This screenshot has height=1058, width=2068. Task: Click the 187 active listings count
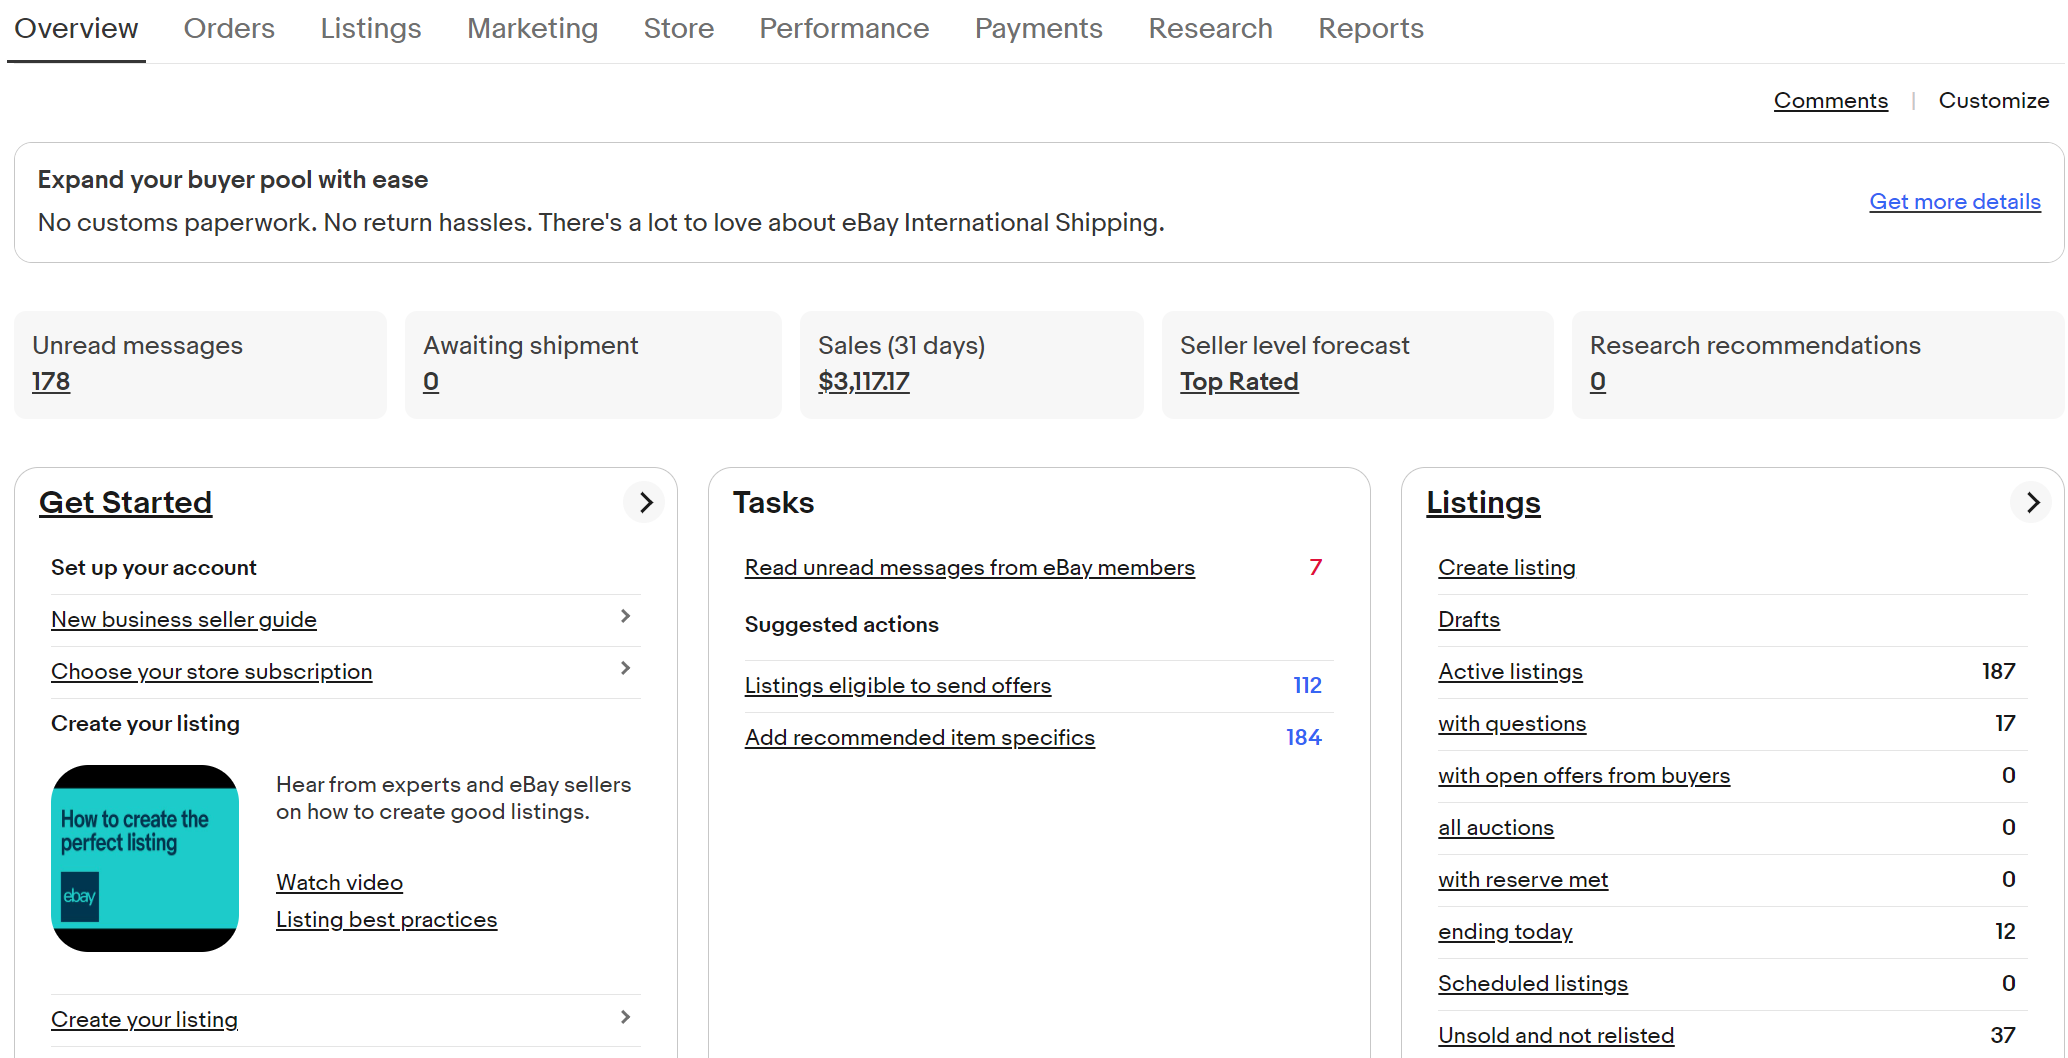tap(1998, 672)
